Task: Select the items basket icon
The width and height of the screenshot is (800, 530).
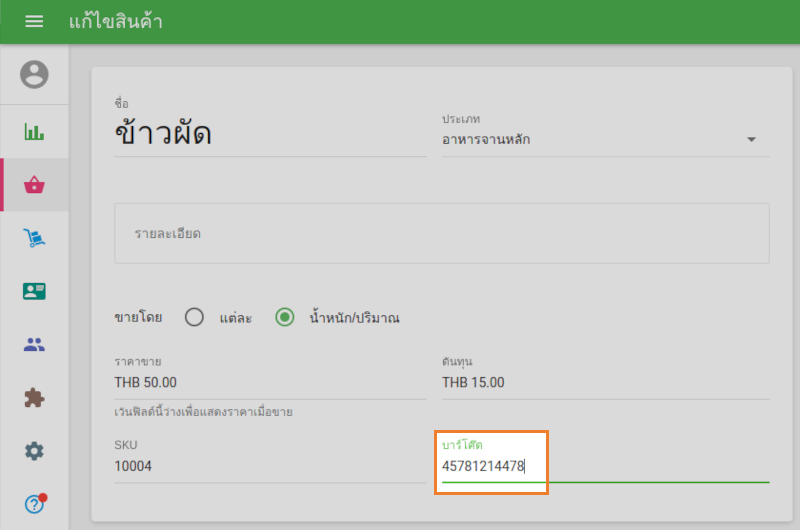Action: click(34, 185)
